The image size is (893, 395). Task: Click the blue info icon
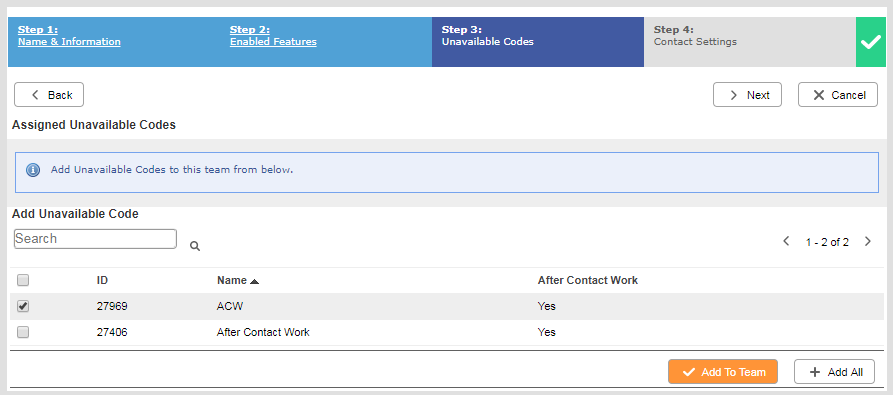[33, 170]
